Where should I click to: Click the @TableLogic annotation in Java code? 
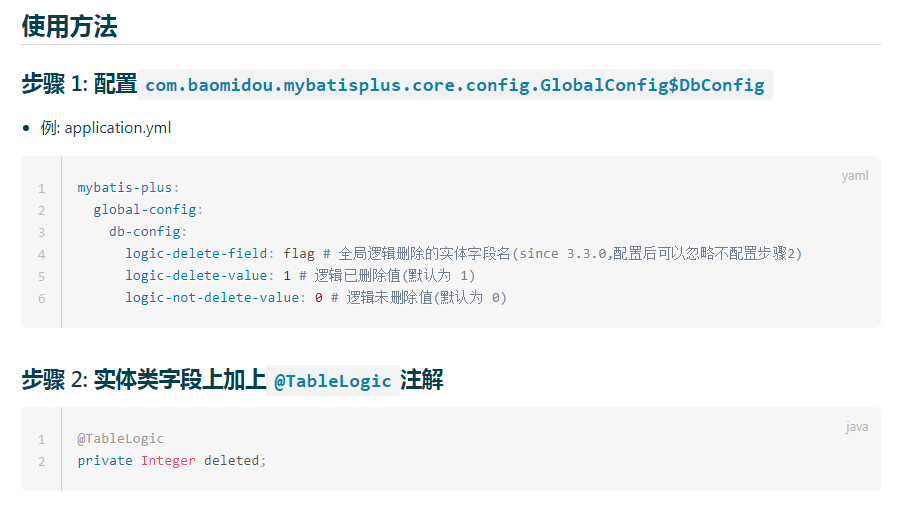120,439
